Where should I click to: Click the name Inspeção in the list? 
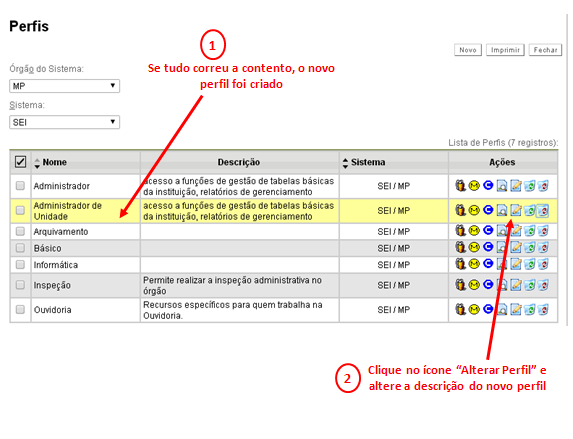tap(52, 285)
